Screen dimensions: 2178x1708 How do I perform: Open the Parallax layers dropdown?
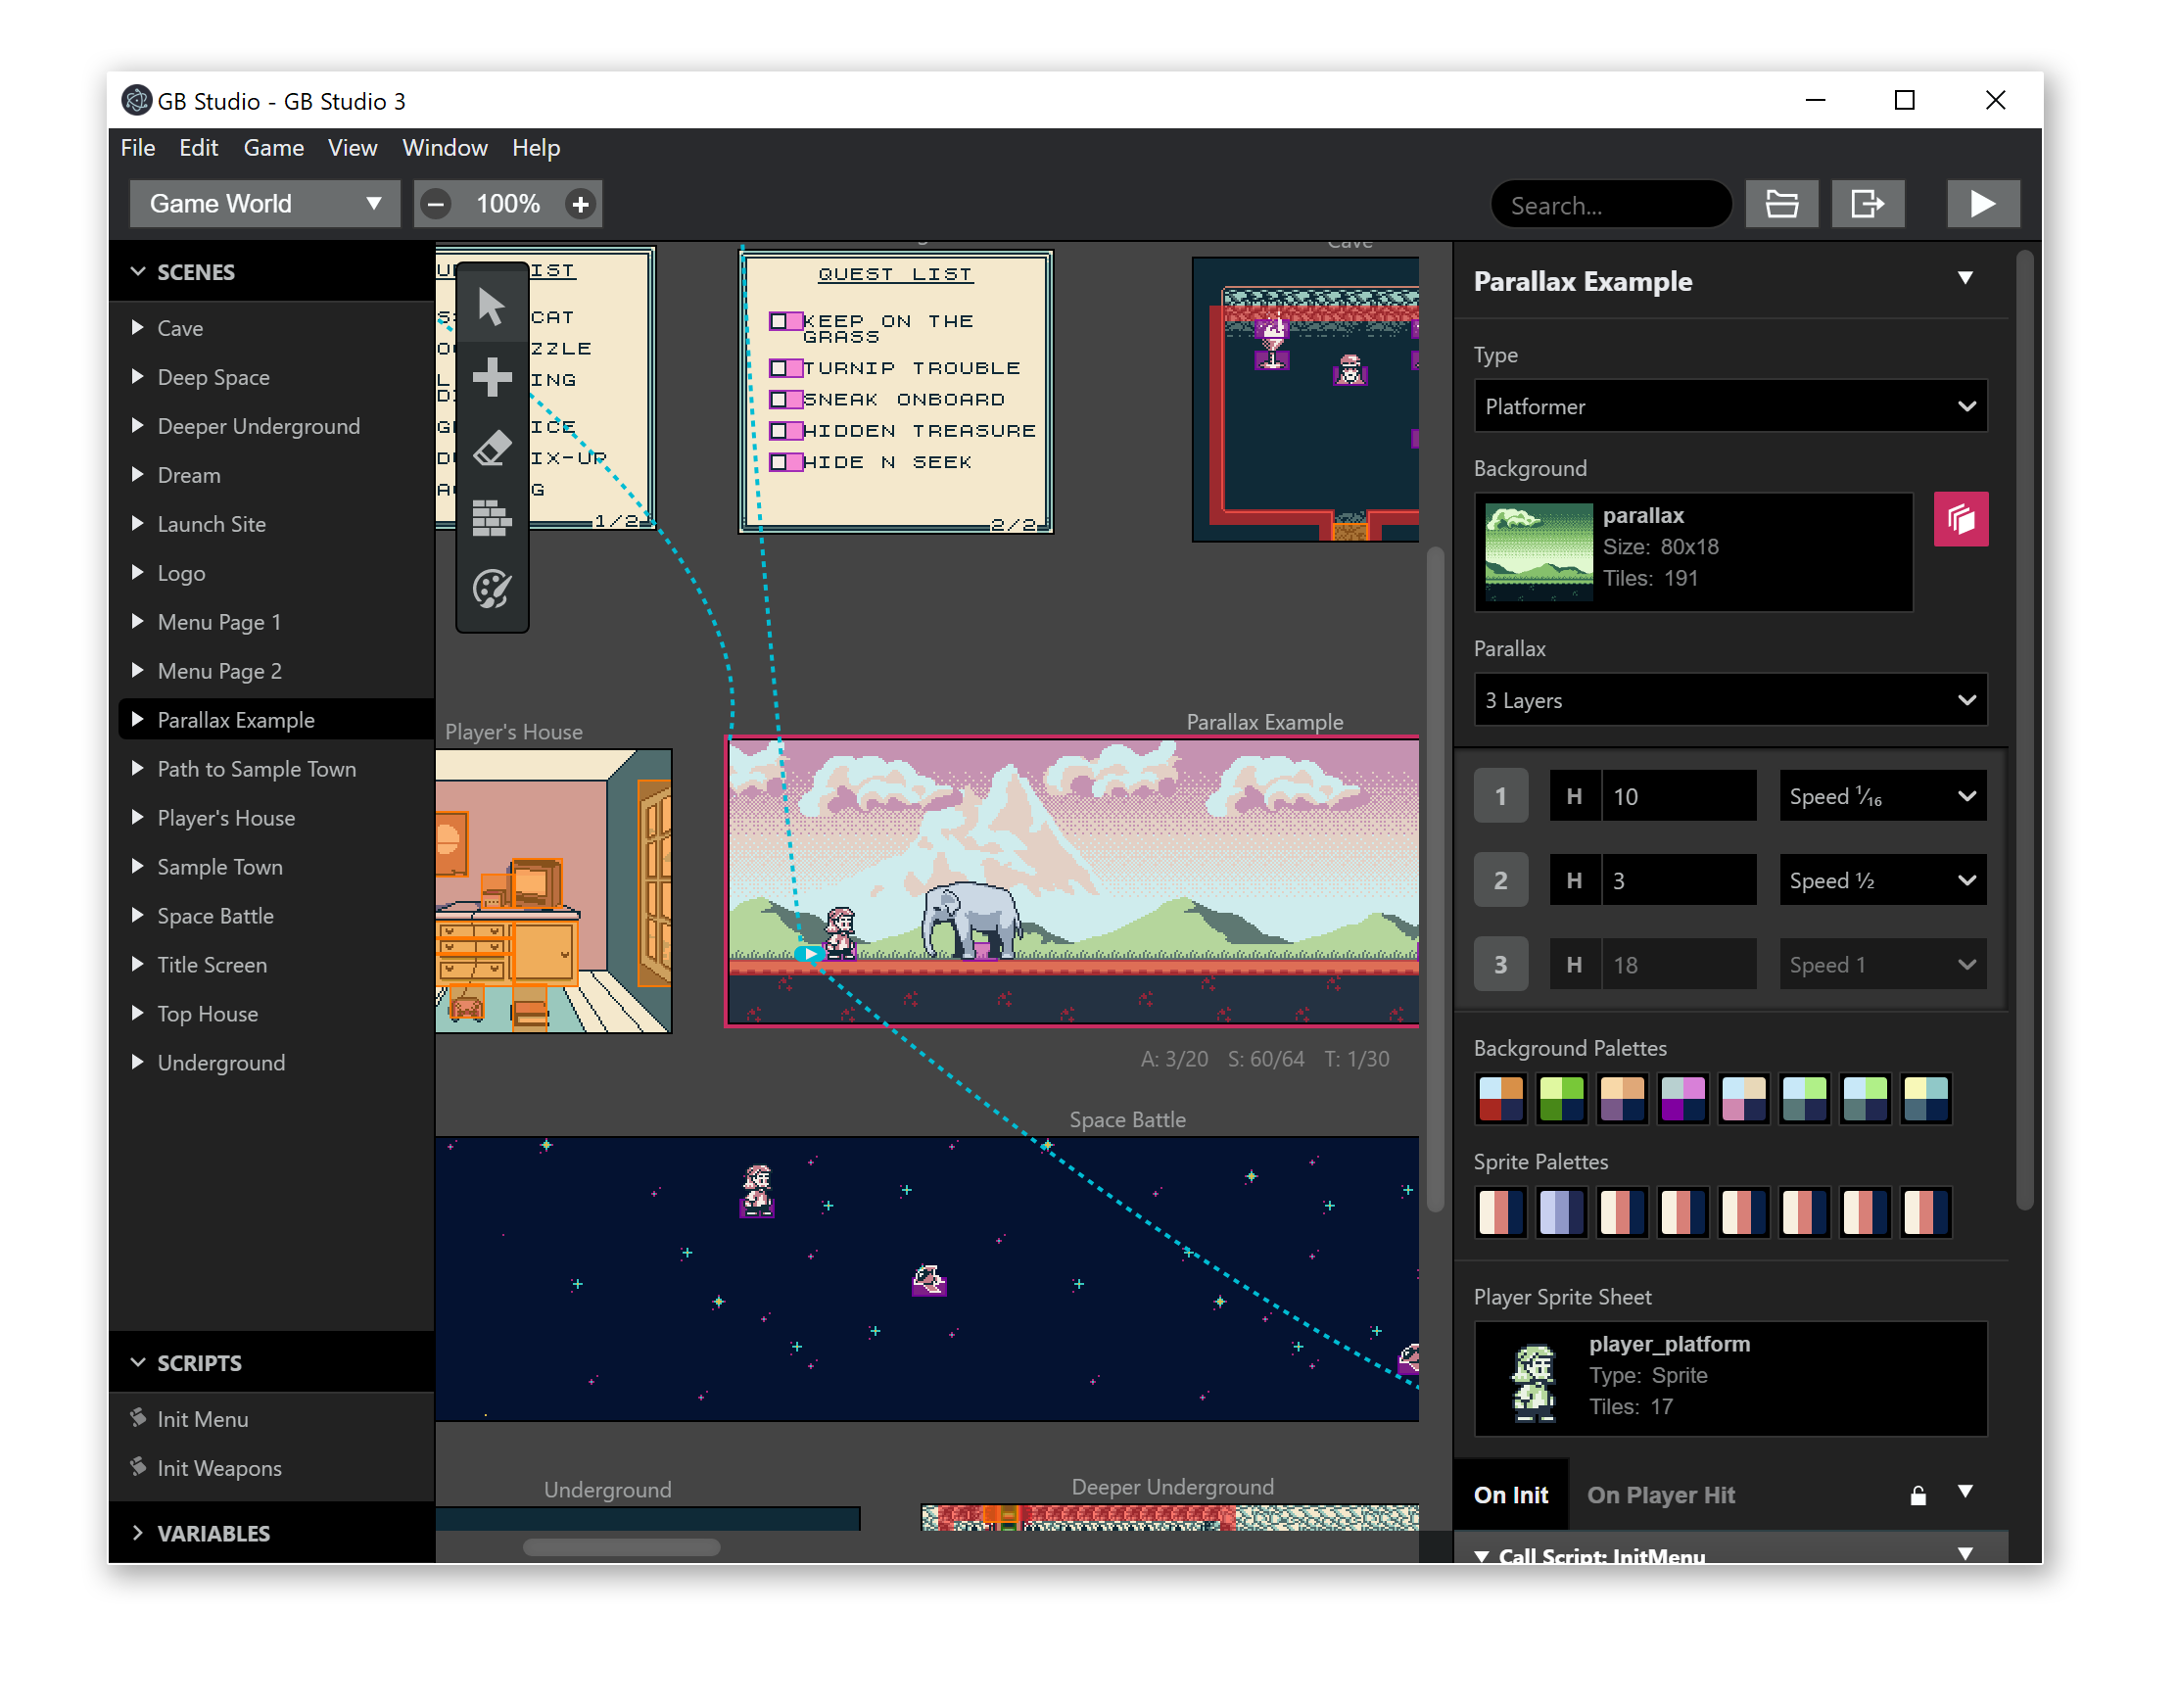tap(1730, 700)
